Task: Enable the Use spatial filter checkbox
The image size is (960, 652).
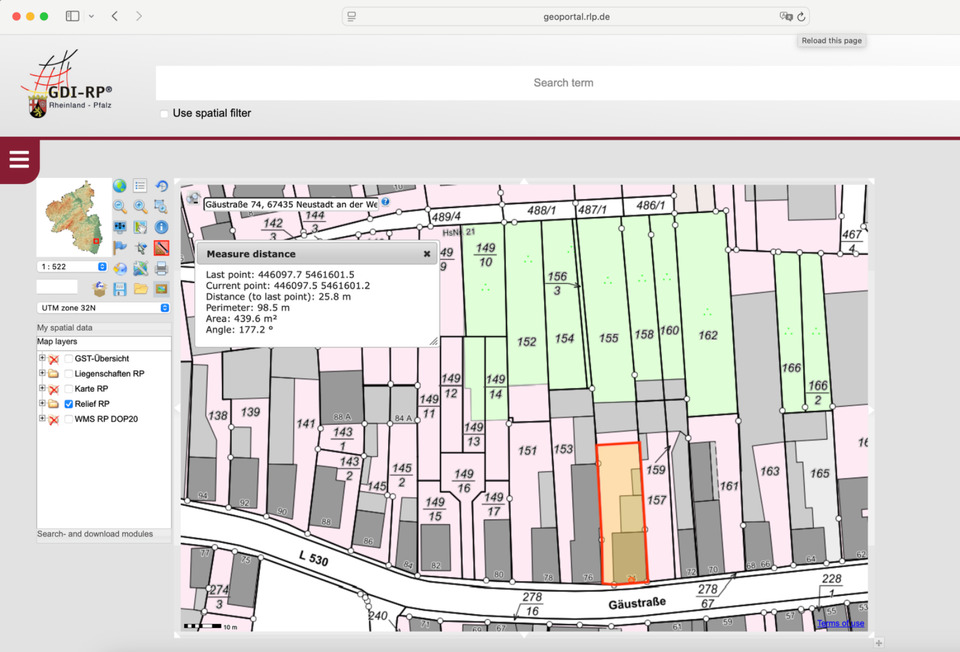Action: [x=165, y=114]
